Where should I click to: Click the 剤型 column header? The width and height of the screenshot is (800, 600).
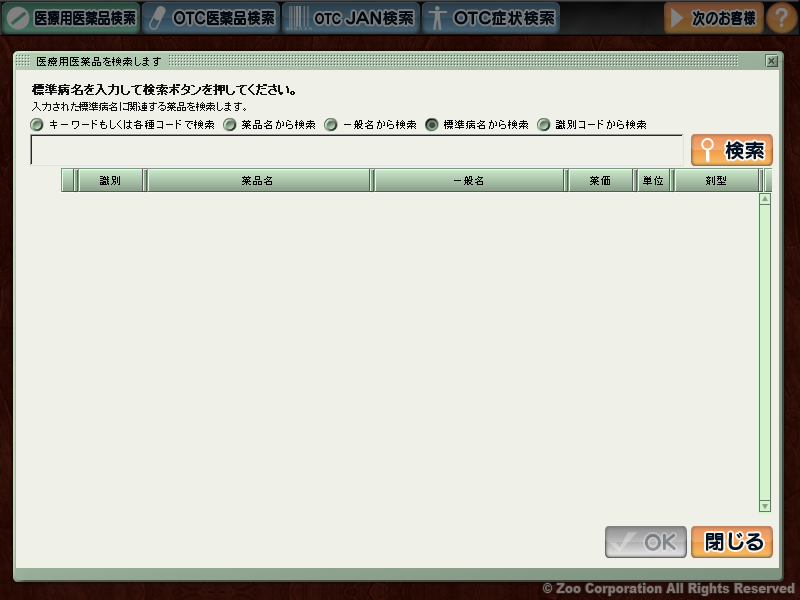716,181
